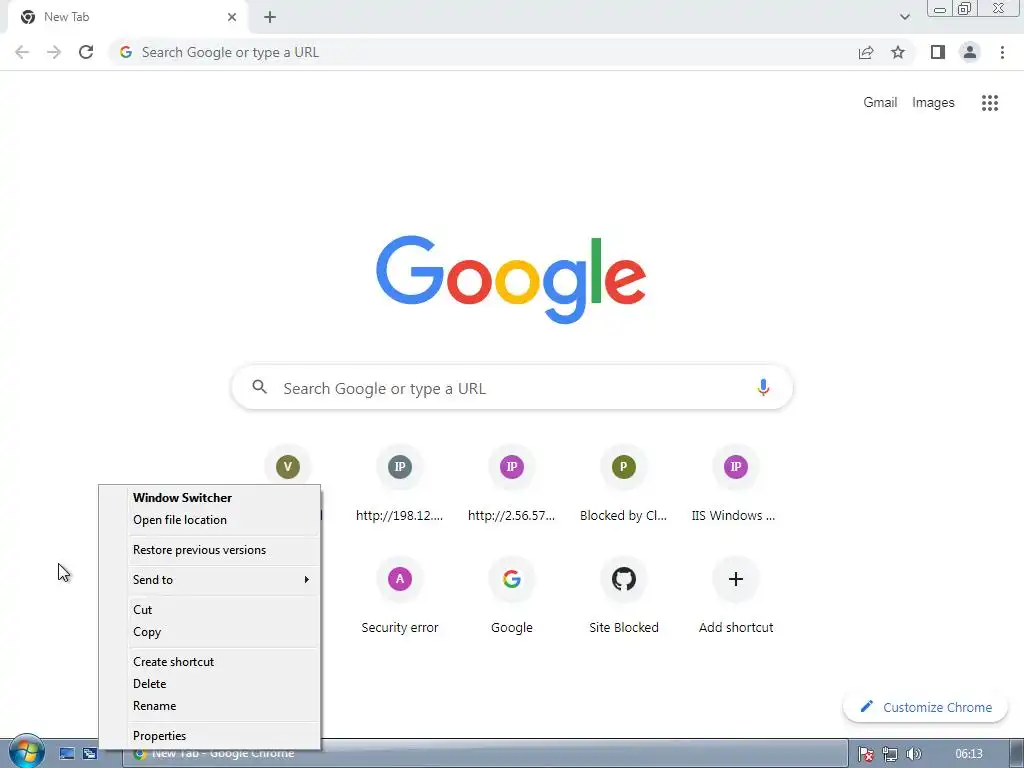
Task: Open the volume speaker tray icon
Action: pyautogui.click(x=914, y=754)
